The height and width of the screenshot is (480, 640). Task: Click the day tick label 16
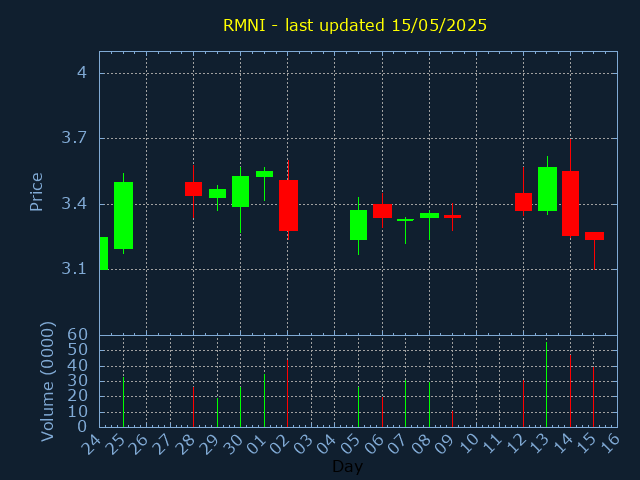[608, 444]
